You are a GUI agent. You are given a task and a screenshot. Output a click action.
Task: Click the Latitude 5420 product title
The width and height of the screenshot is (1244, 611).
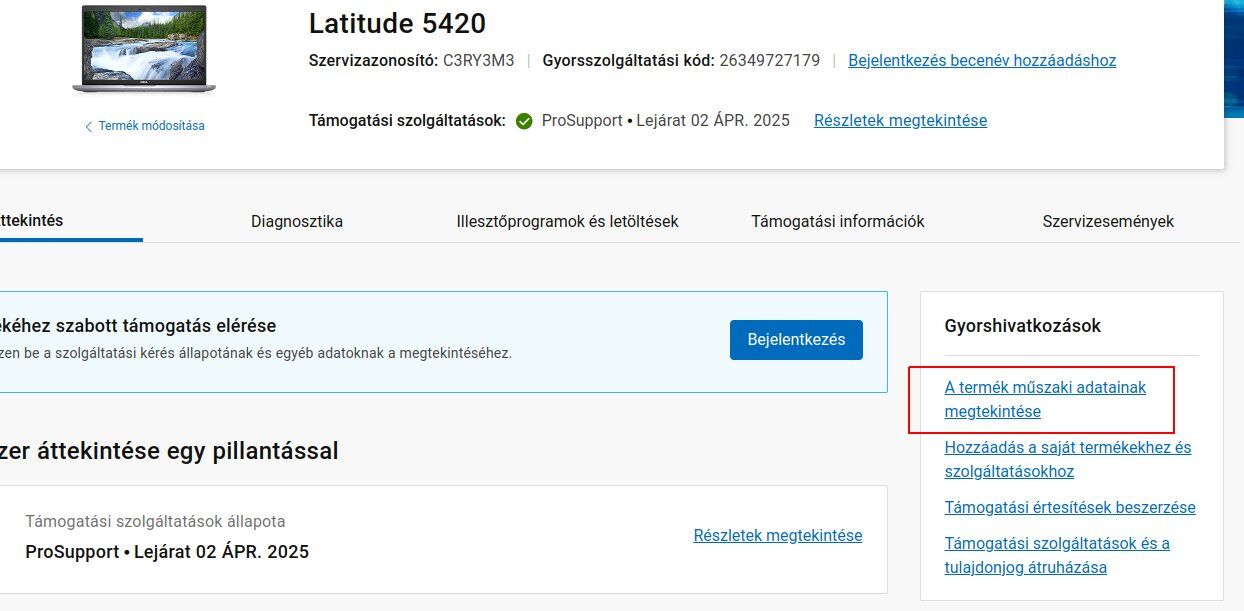(x=397, y=23)
